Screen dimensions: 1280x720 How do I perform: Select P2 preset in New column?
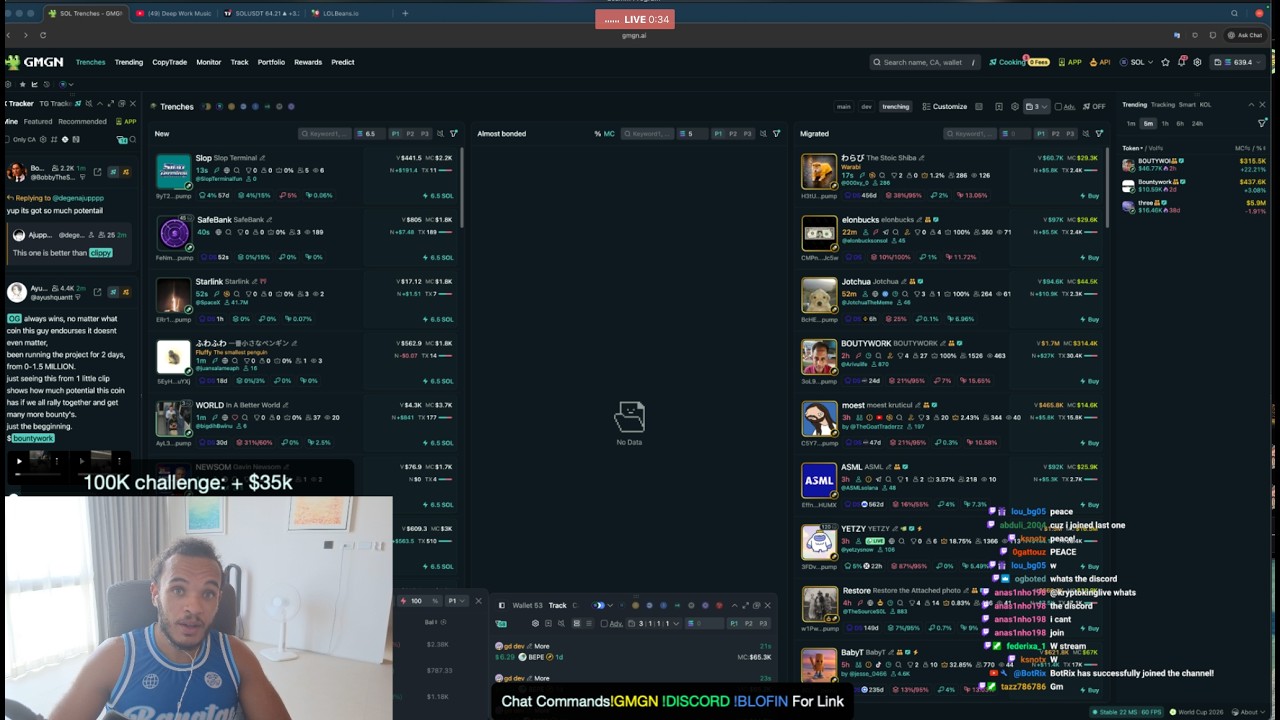pyautogui.click(x=410, y=133)
